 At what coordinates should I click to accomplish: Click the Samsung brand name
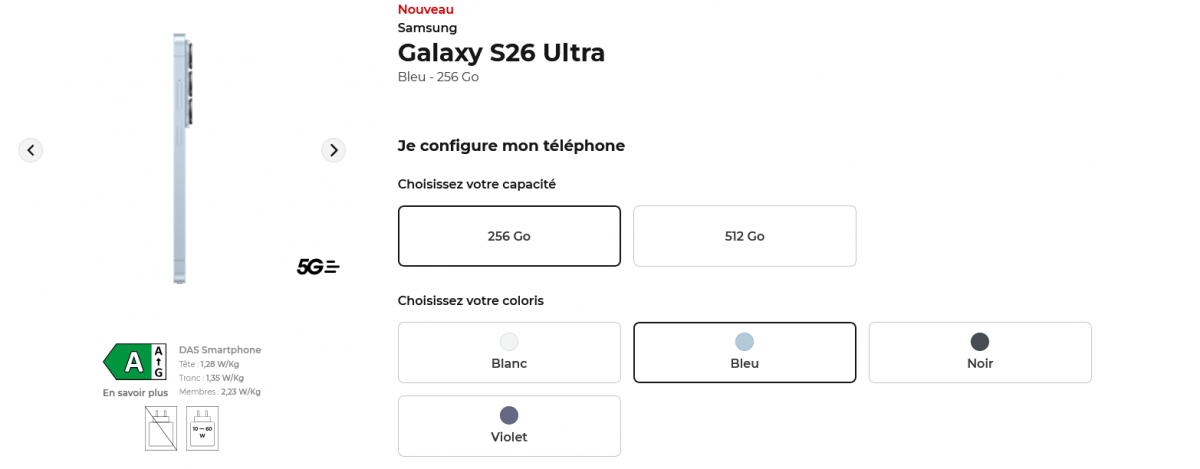[x=427, y=28]
